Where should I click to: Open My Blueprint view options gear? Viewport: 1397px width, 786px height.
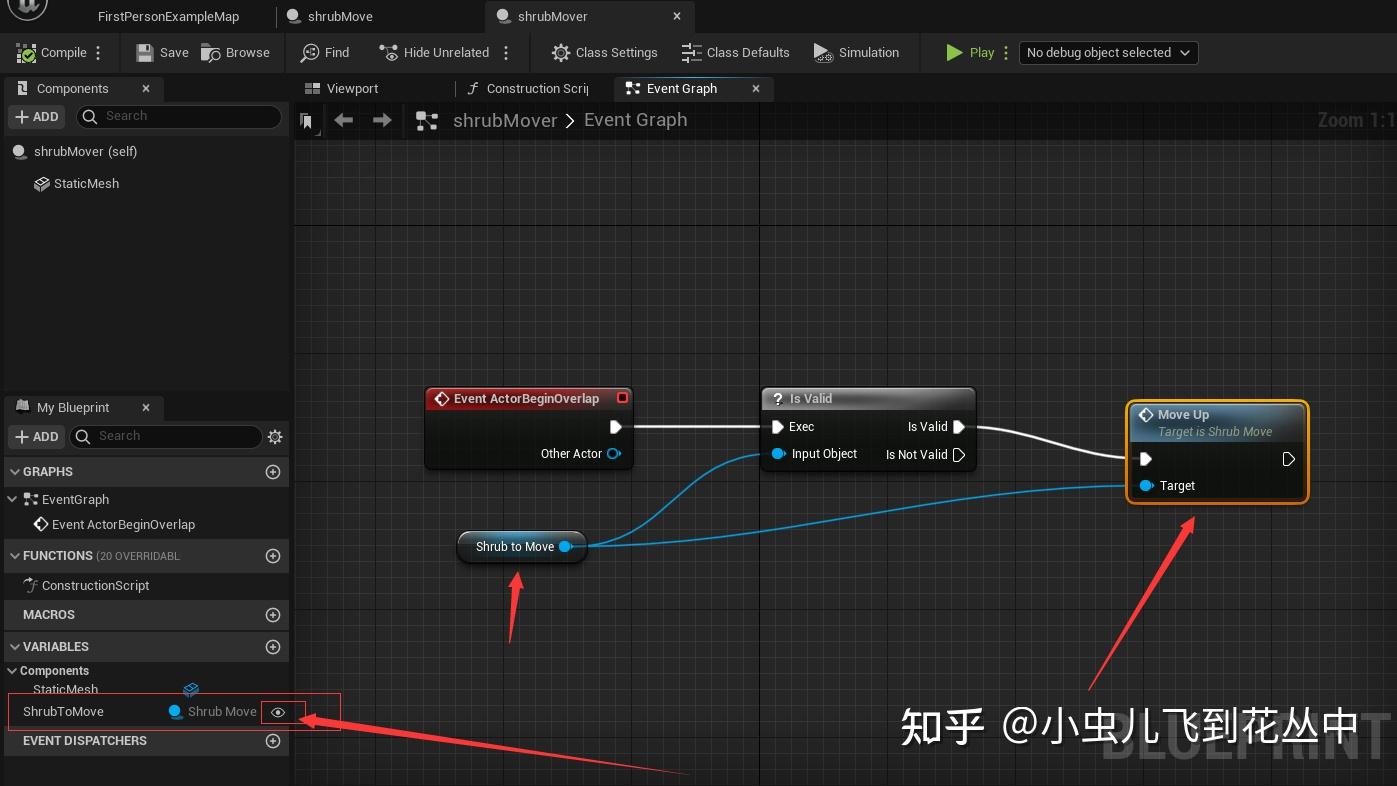coord(275,437)
